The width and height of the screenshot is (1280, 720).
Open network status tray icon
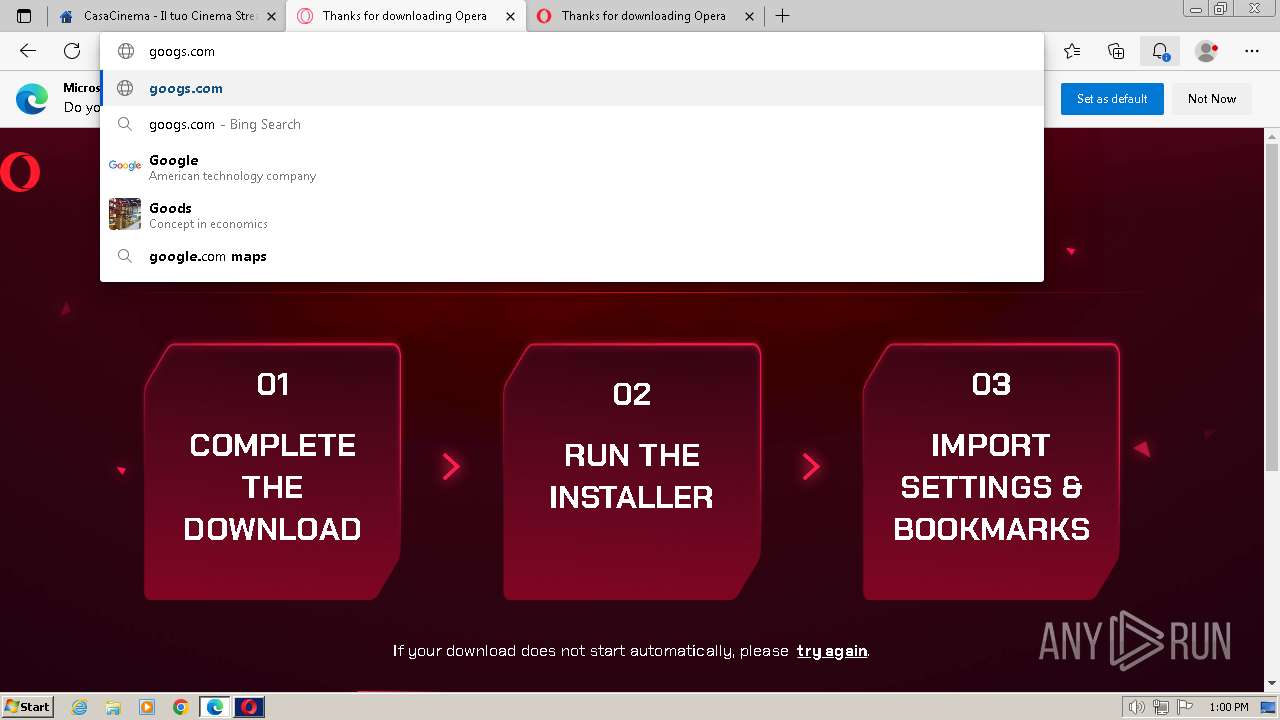1161,707
